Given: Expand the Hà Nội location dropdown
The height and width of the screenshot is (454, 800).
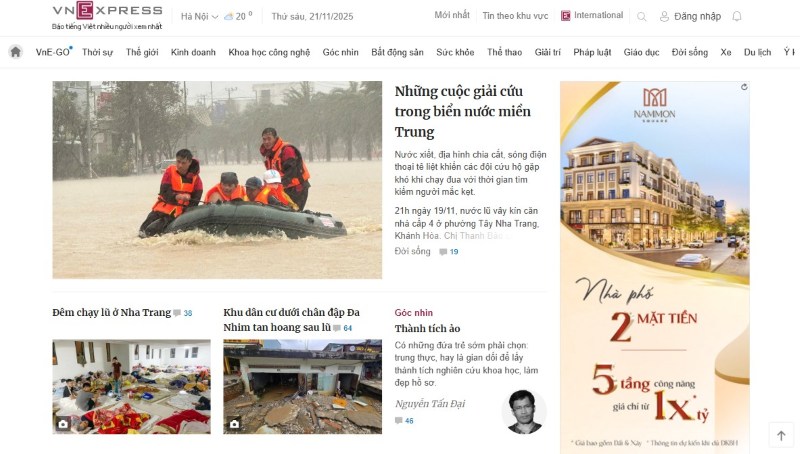Looking at the screenshot, I should (x=199, y=16).
